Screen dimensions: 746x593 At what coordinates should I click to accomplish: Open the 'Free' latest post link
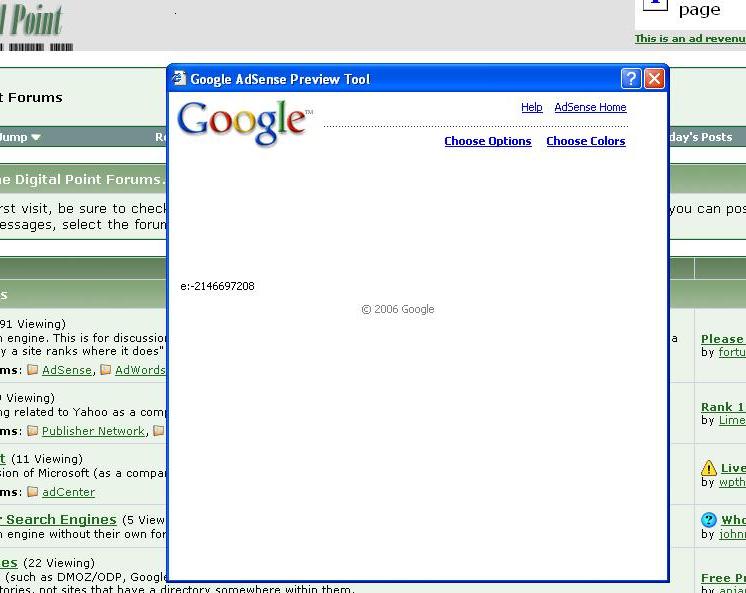(x=723, y=578)
